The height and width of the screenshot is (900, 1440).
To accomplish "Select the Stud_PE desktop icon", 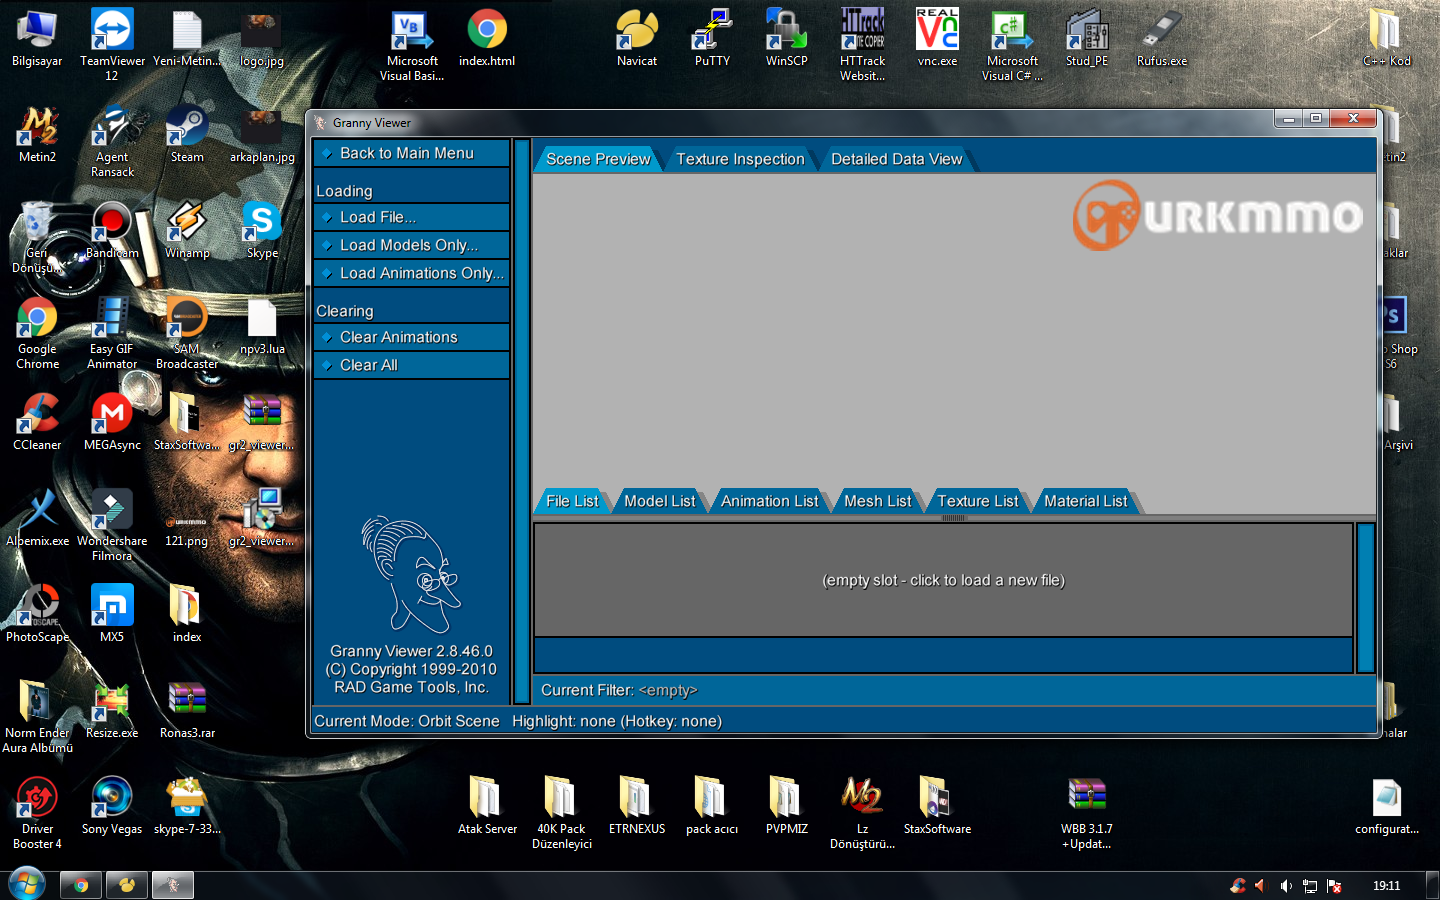I will pyautogui.click(x=1087, y=39).
